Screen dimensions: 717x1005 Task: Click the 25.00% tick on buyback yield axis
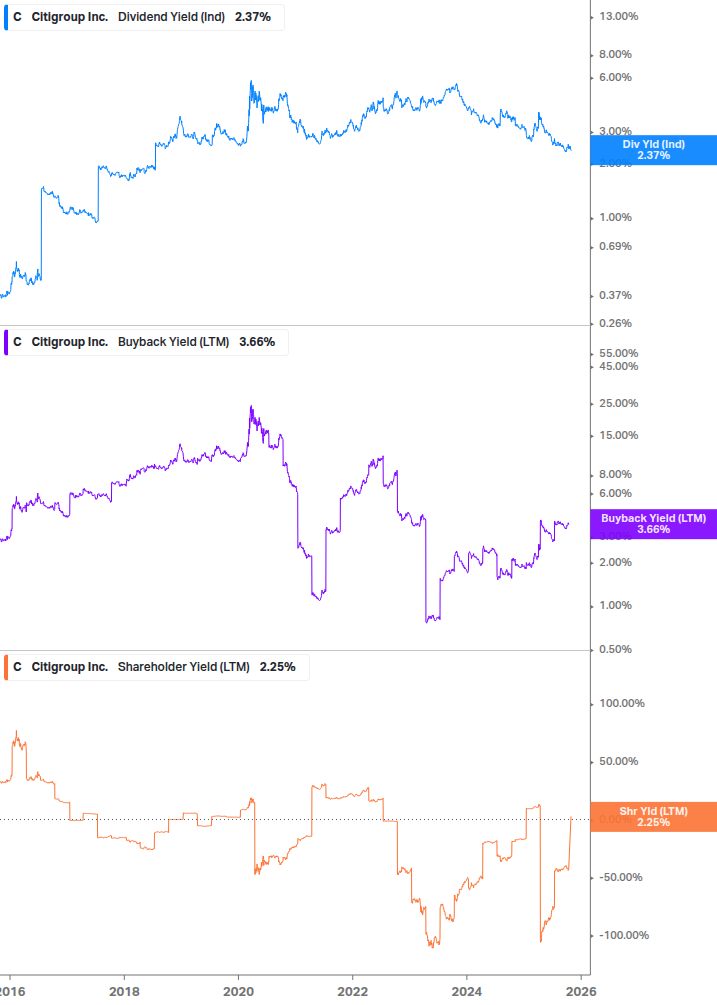pyautogui.click(x=618, y=403)
